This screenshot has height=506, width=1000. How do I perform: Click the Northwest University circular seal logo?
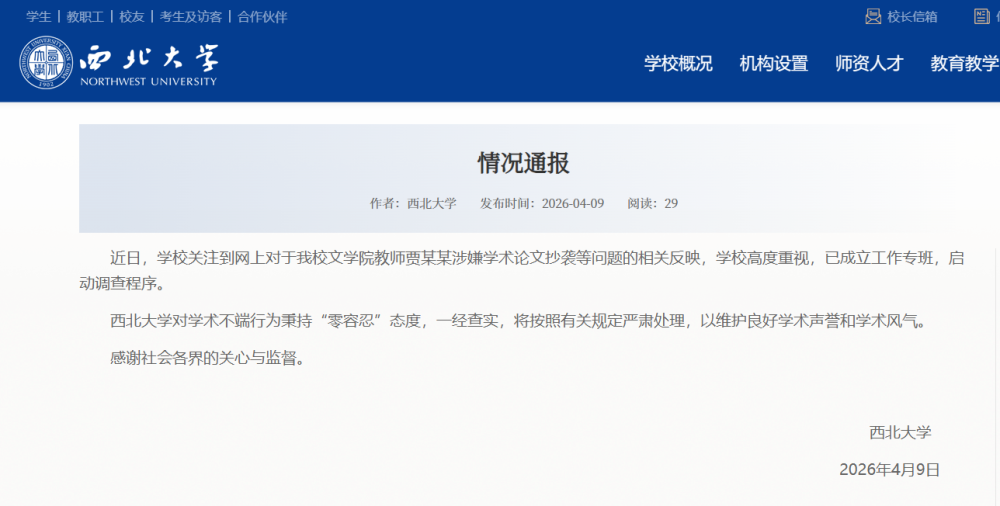tap(46, 62)
